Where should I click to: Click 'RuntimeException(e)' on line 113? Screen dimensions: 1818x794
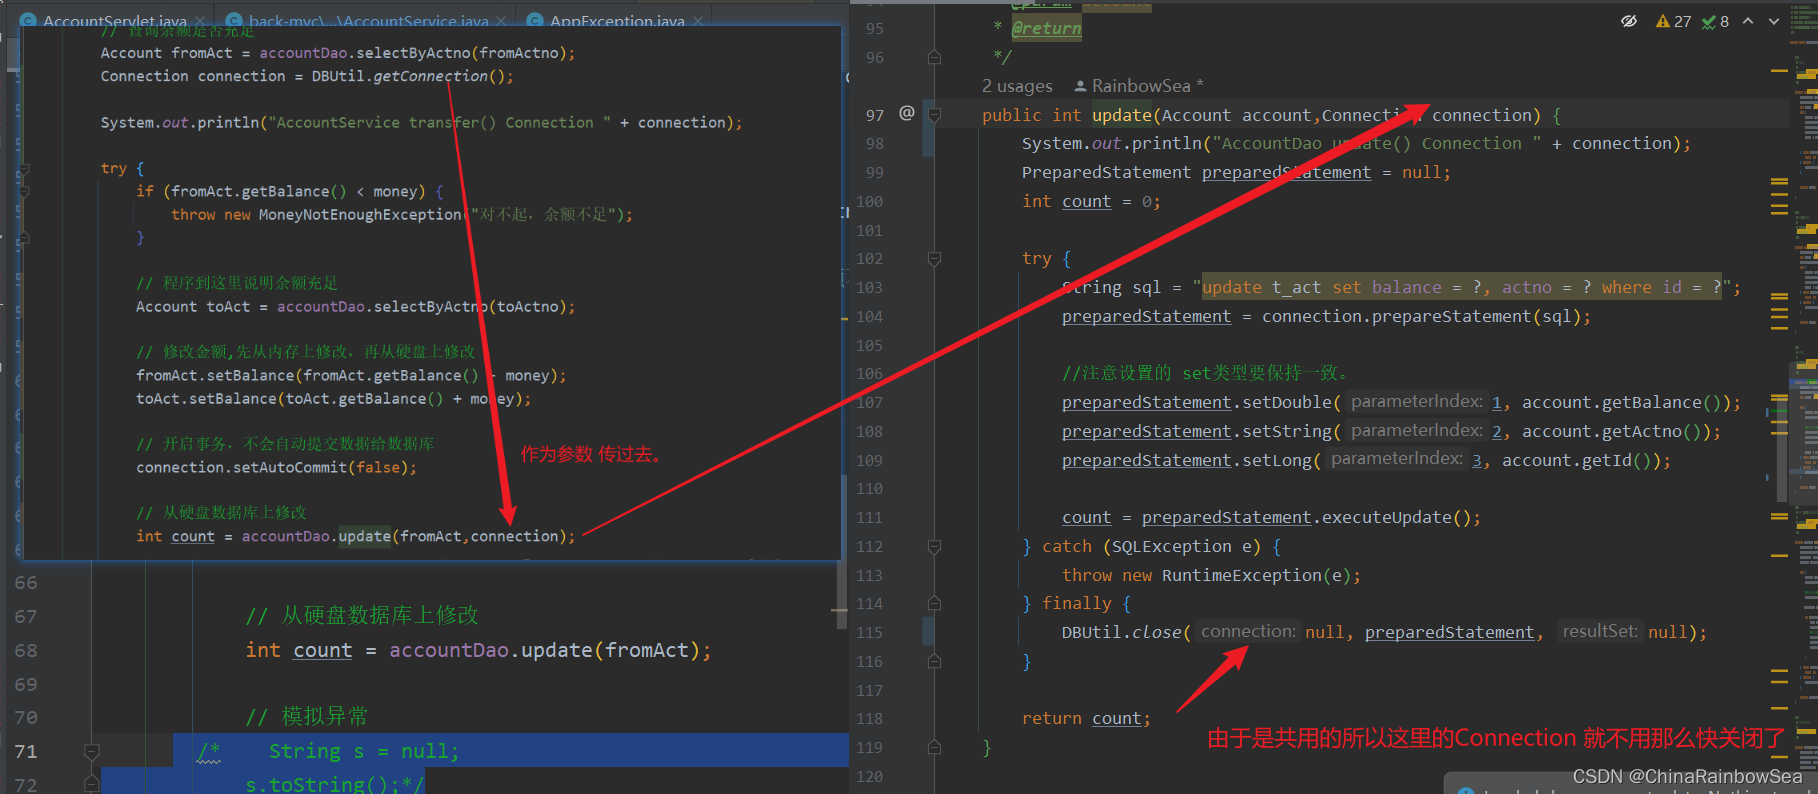point(1256,576)
